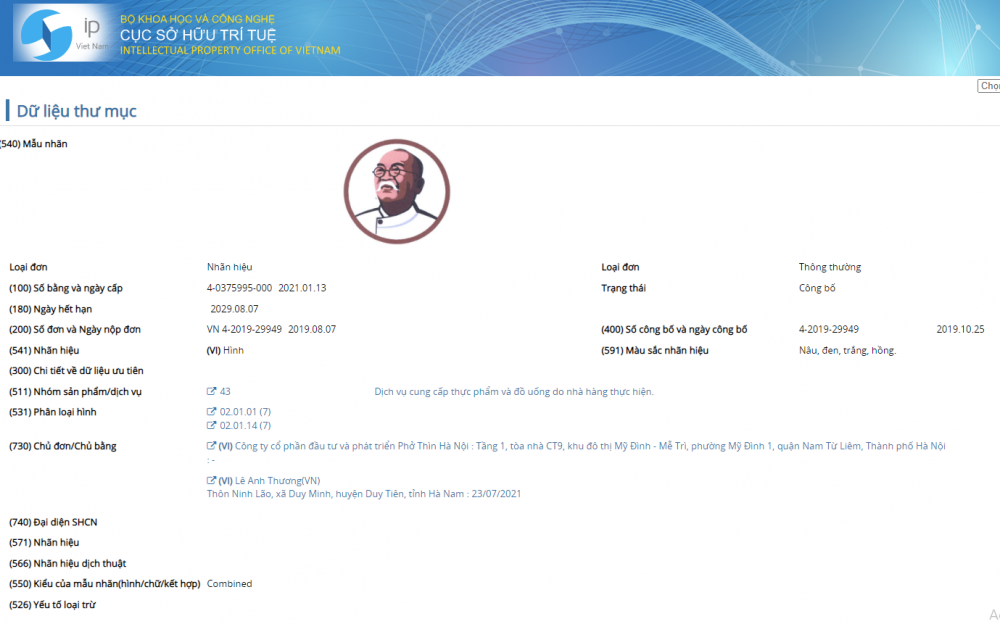
Task: Select expiry date 2029.08.07
Action: [x=235, y=309]
